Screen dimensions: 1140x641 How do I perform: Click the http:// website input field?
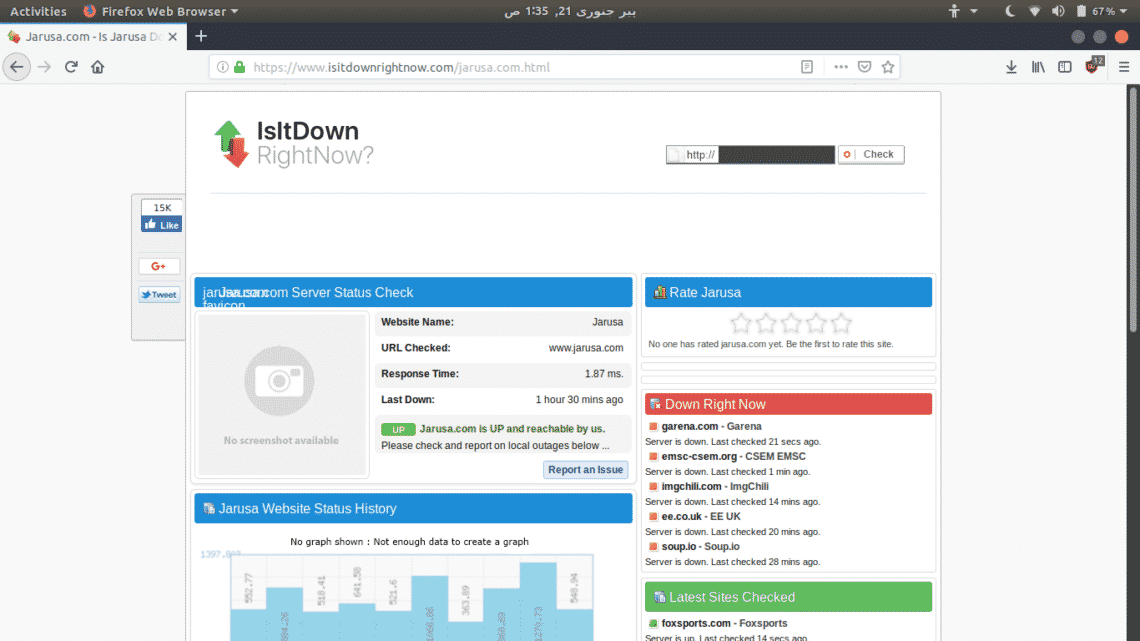[750, 154]
